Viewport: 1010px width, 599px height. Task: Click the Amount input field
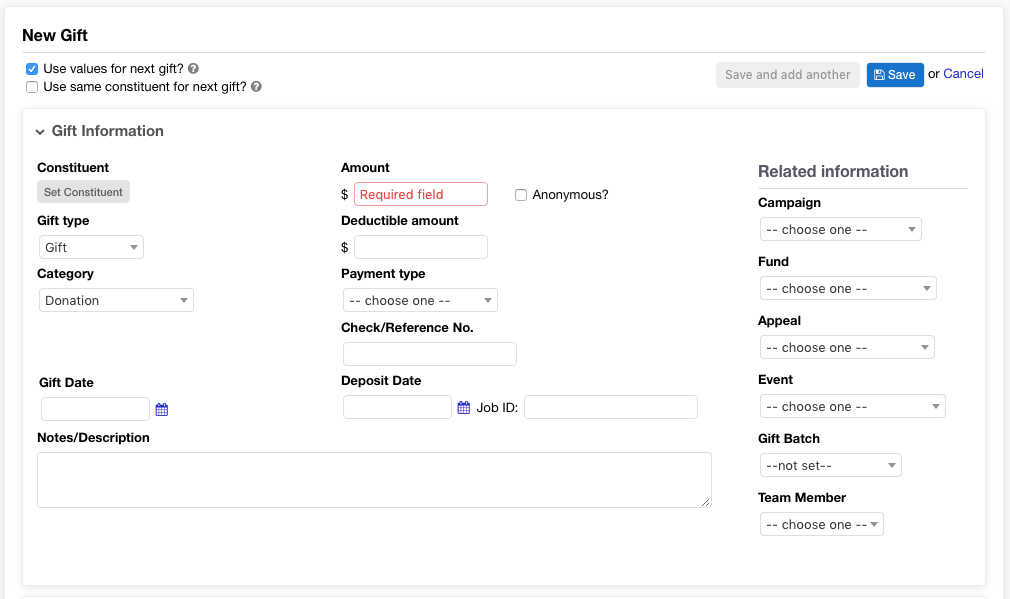click(x=421, y=194)
